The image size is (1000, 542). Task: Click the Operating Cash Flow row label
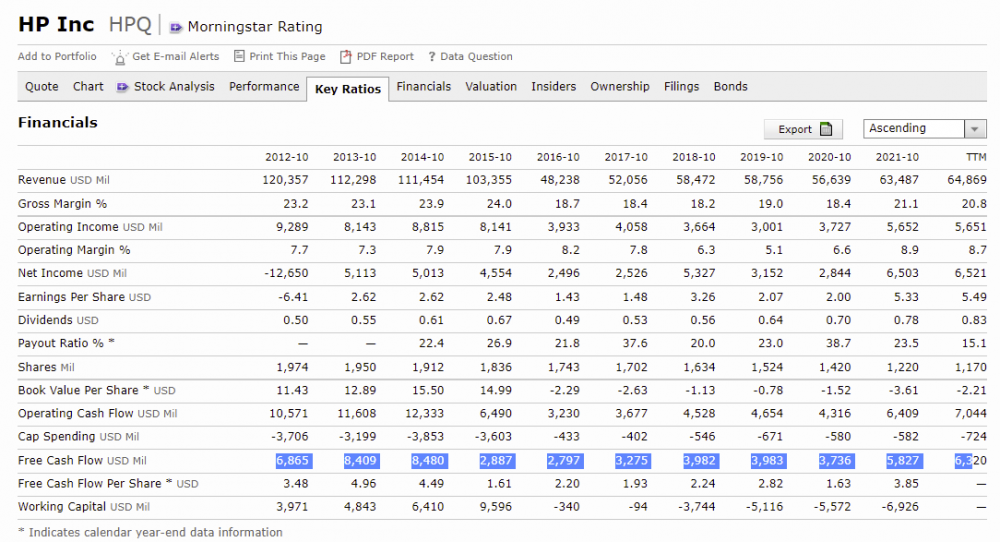[x=98, y=413]
